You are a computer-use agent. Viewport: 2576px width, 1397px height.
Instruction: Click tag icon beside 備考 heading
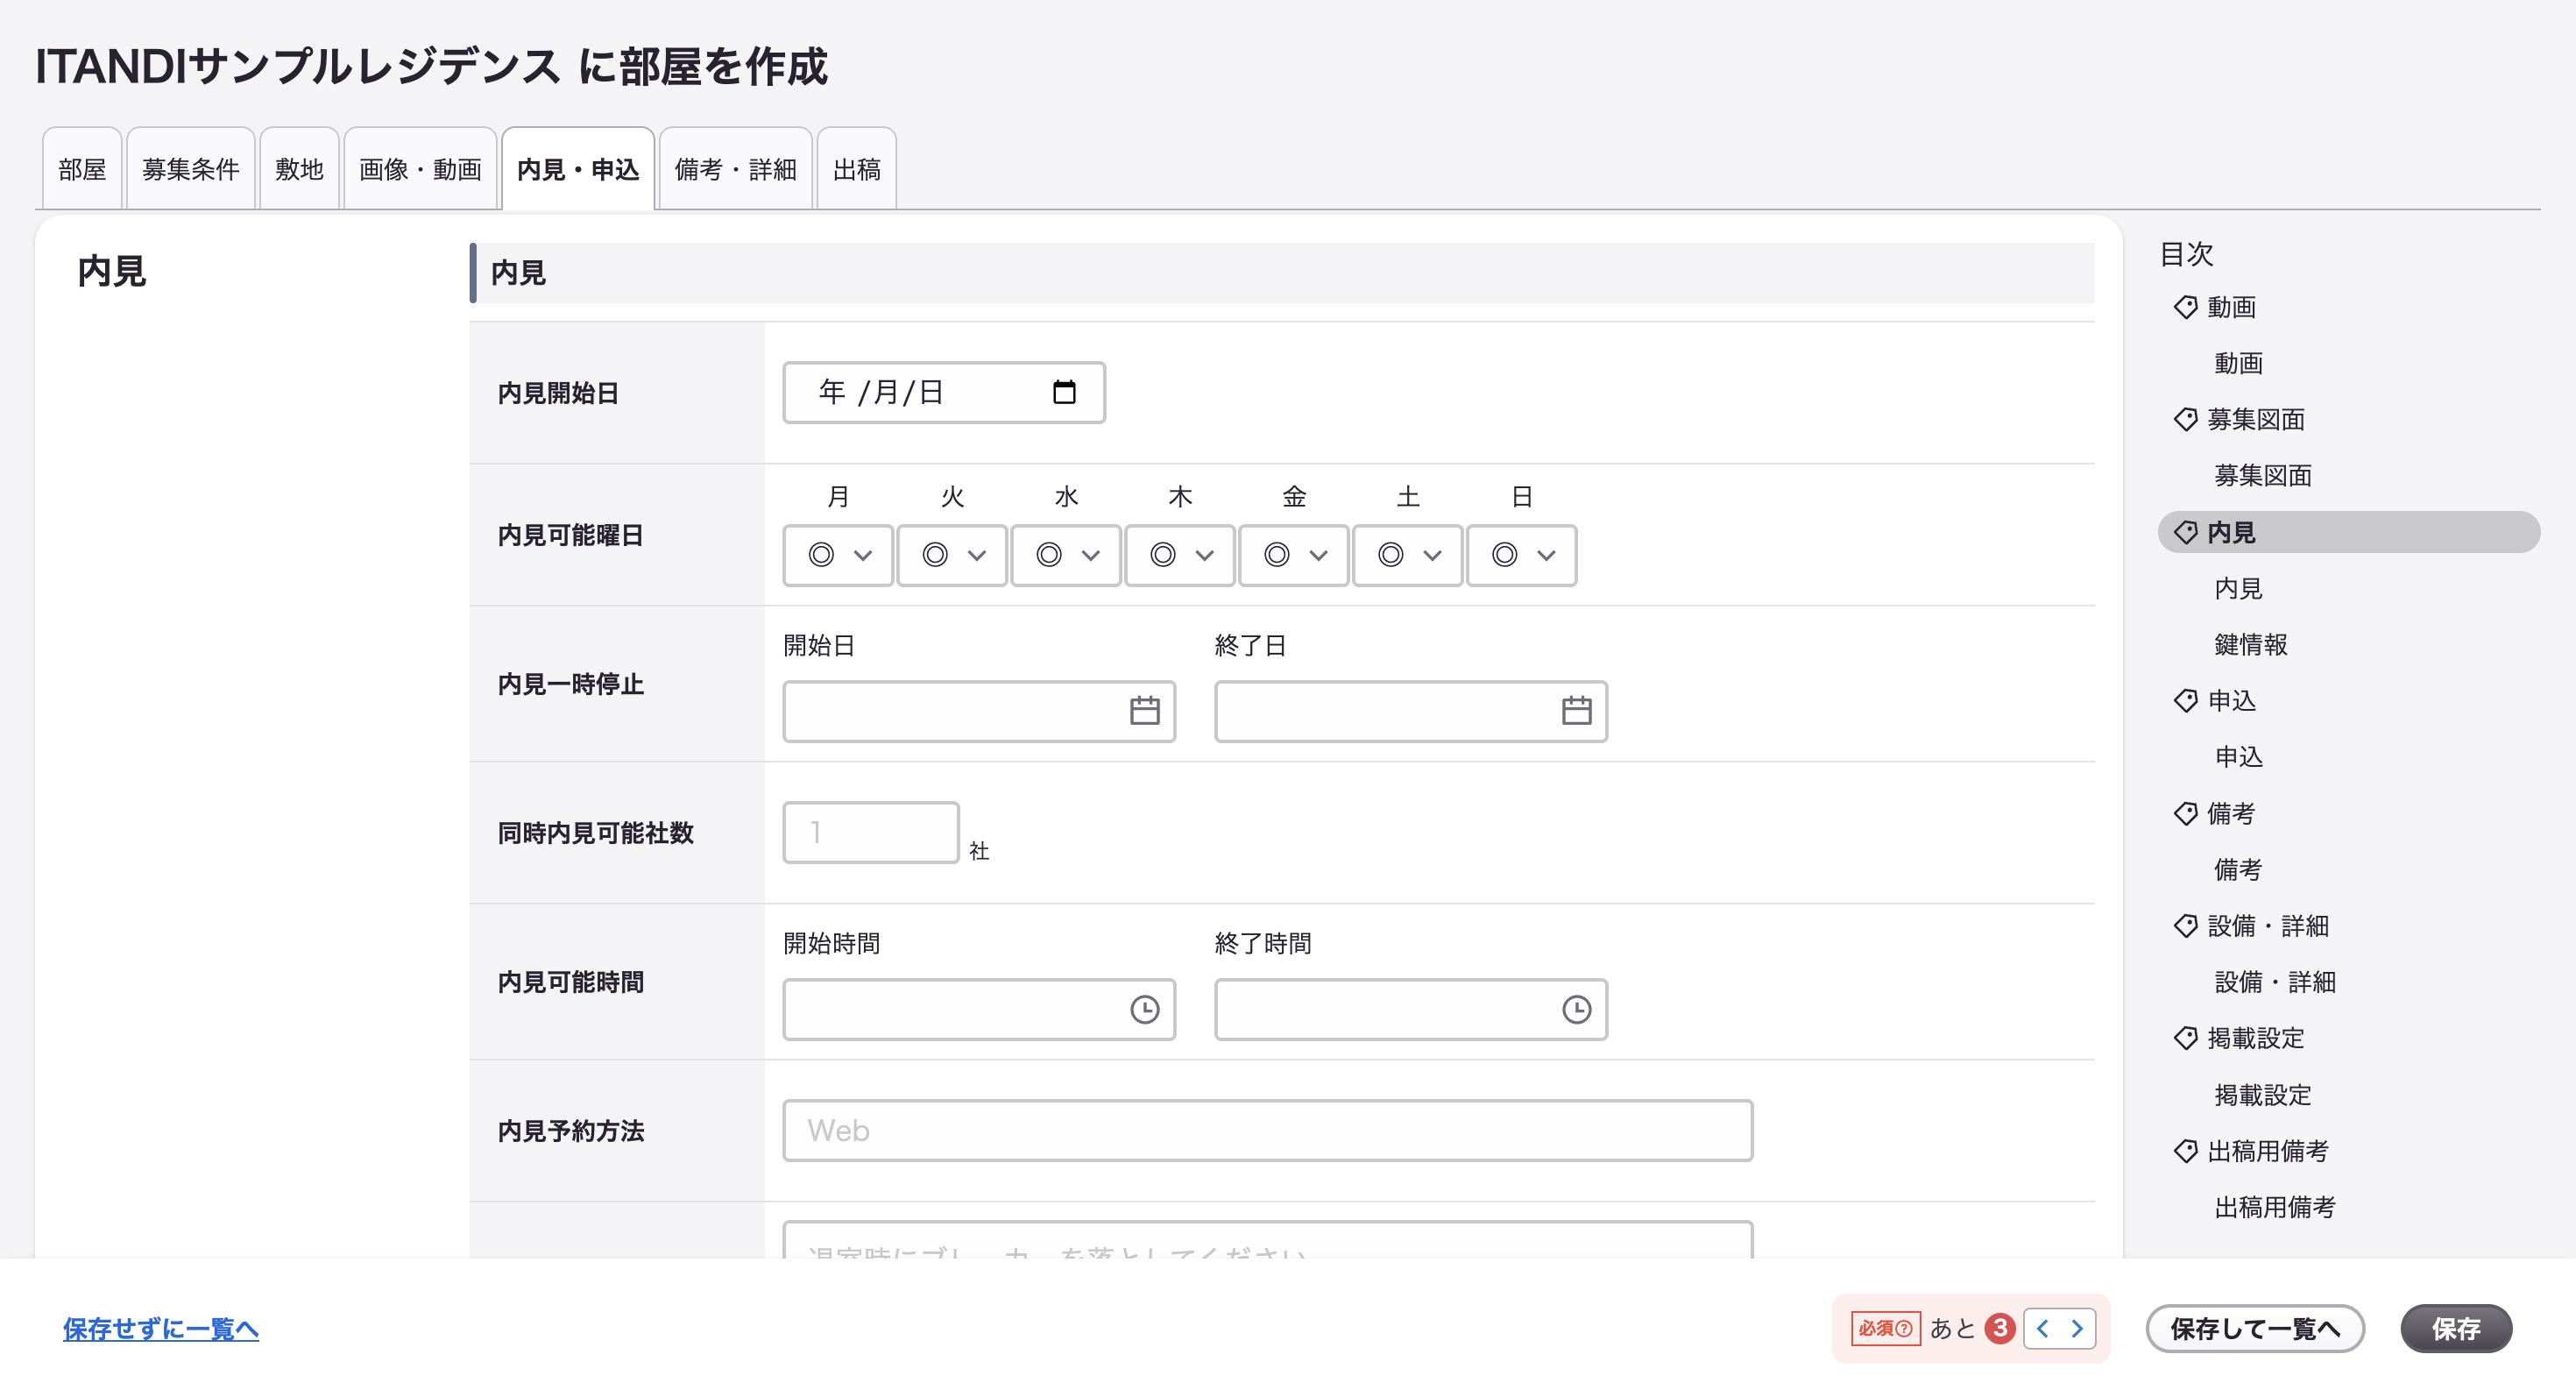[x=2185, y=813]
